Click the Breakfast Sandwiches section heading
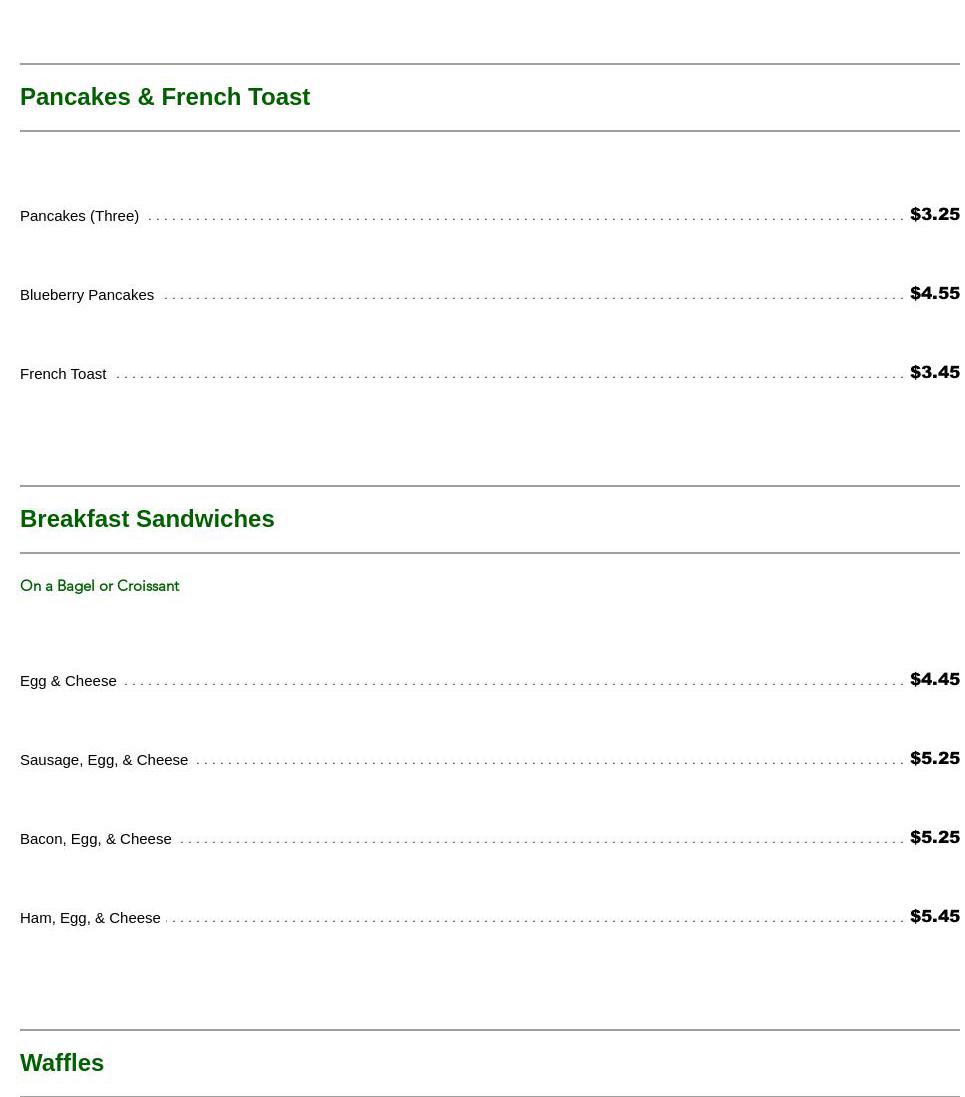The image size is (965, 1097). [x=147, y=519]
